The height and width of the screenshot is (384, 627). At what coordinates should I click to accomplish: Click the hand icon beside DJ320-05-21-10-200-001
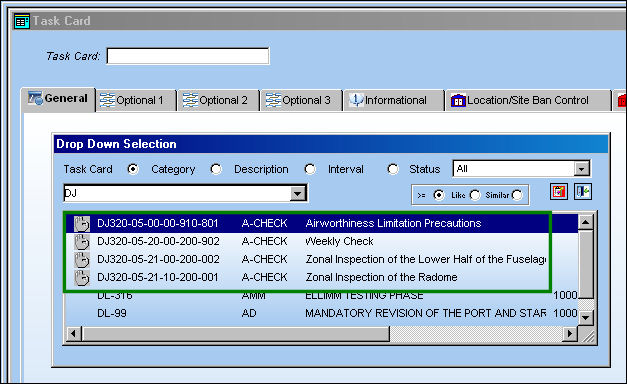click(82, 278)
